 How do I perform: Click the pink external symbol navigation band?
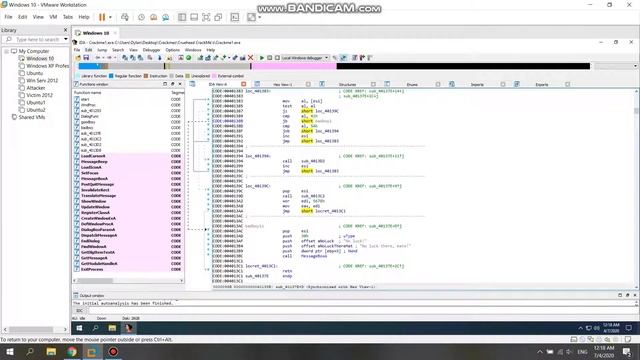(x=294, y=66)
